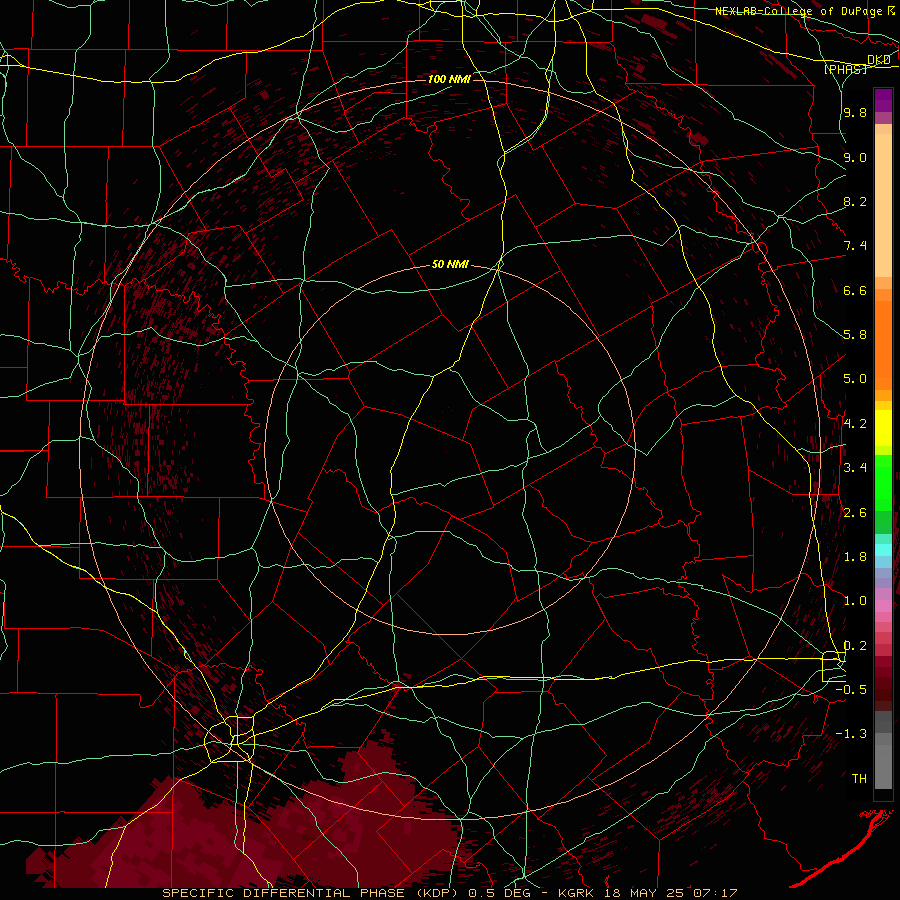Image resolution: width=900 pixels, height=900 pixels.
Task: Click the 6.6 value on color scale
Action: (855, 290)
